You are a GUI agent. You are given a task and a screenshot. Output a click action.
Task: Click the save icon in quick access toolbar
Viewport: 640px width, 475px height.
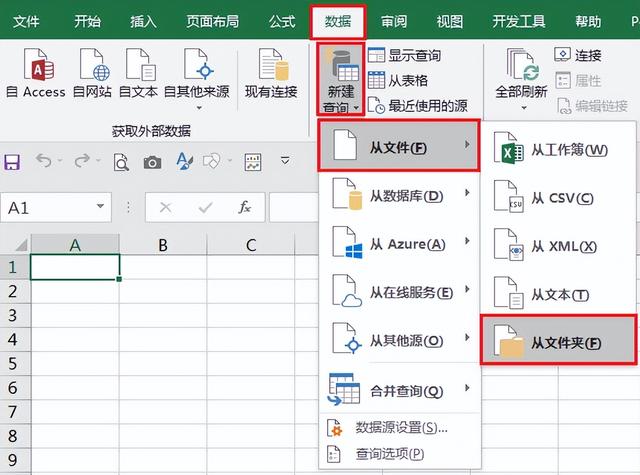click(14, 162)
